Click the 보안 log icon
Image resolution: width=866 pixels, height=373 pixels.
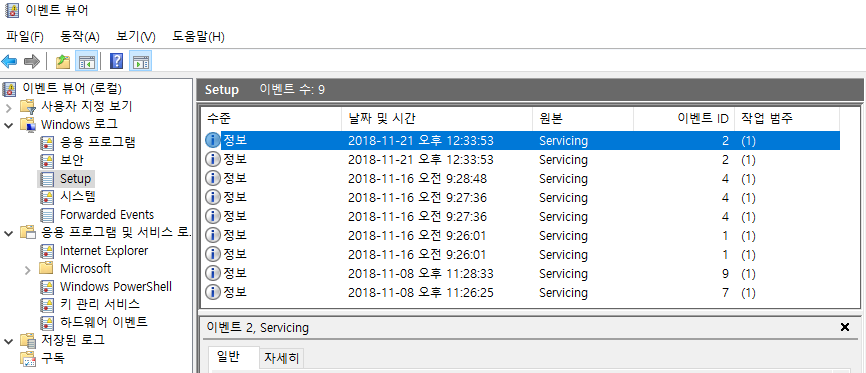47,161
